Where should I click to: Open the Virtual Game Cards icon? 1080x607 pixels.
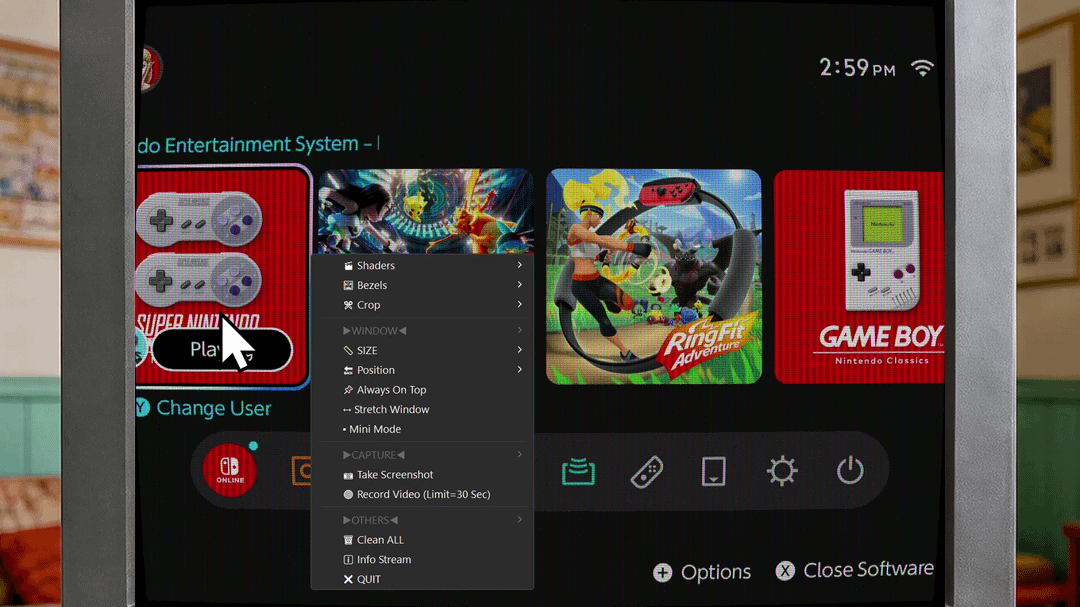pos(577,470)
